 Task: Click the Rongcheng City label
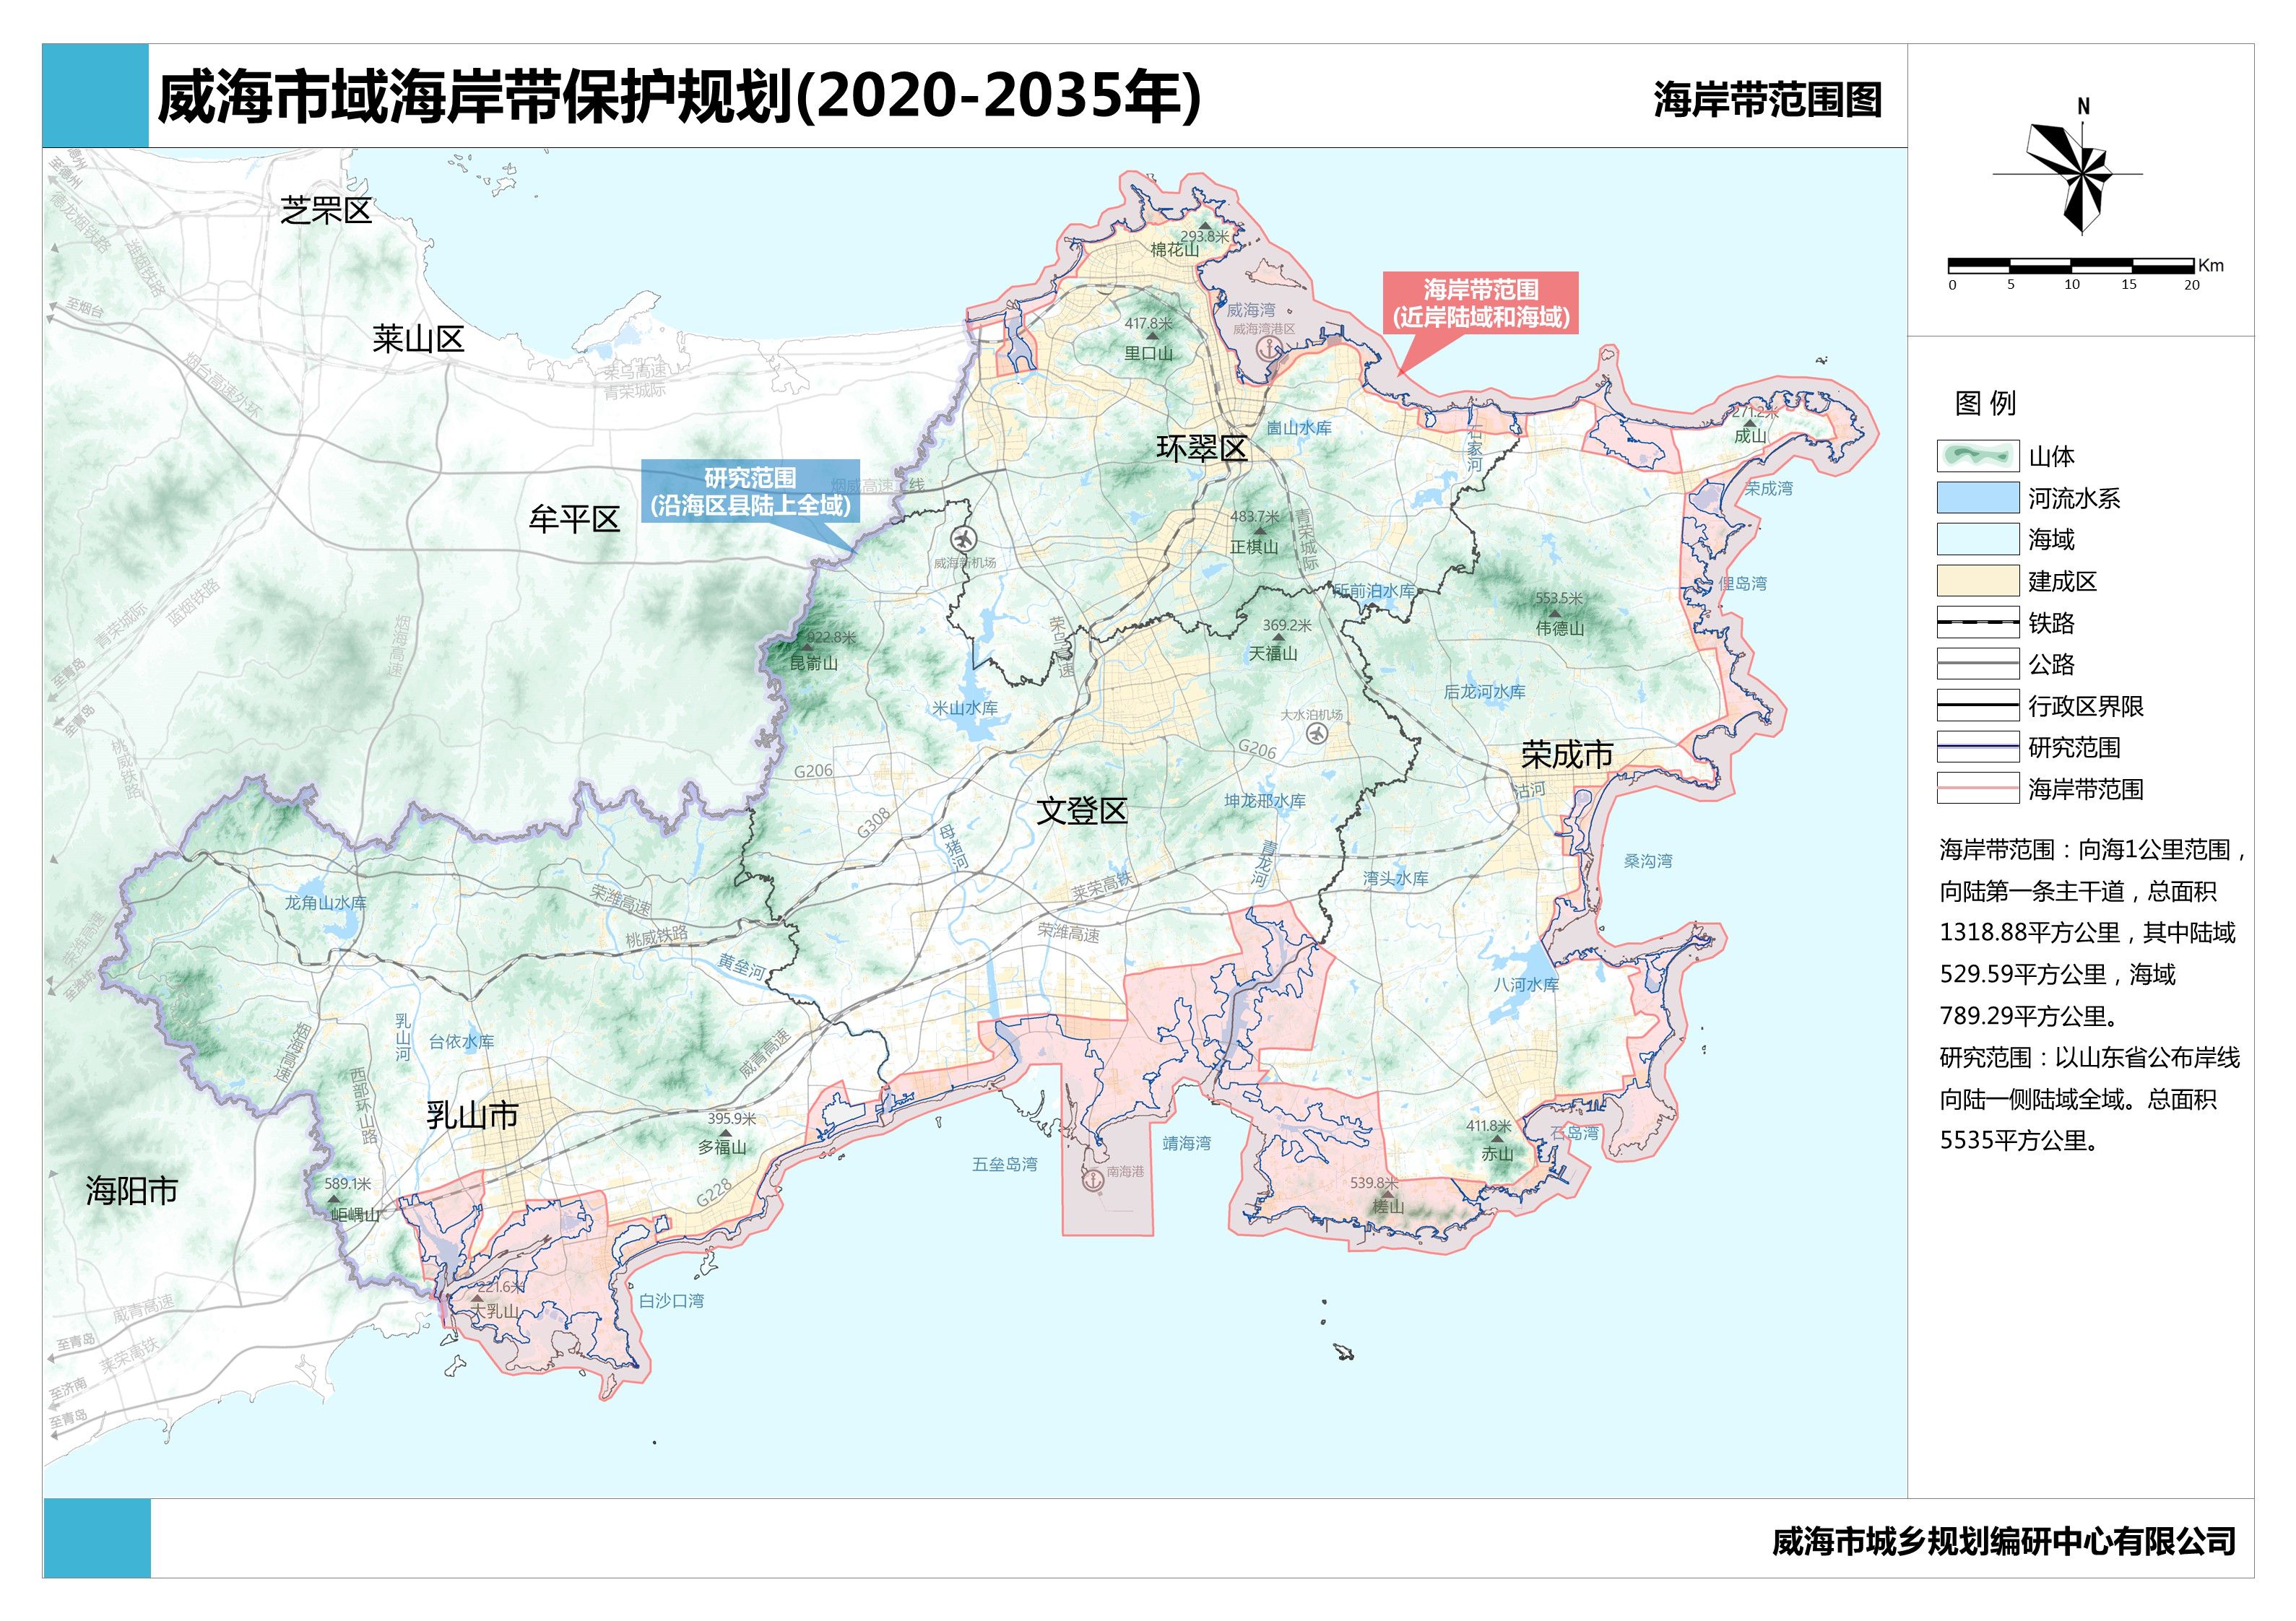[x=1567, y=755]
